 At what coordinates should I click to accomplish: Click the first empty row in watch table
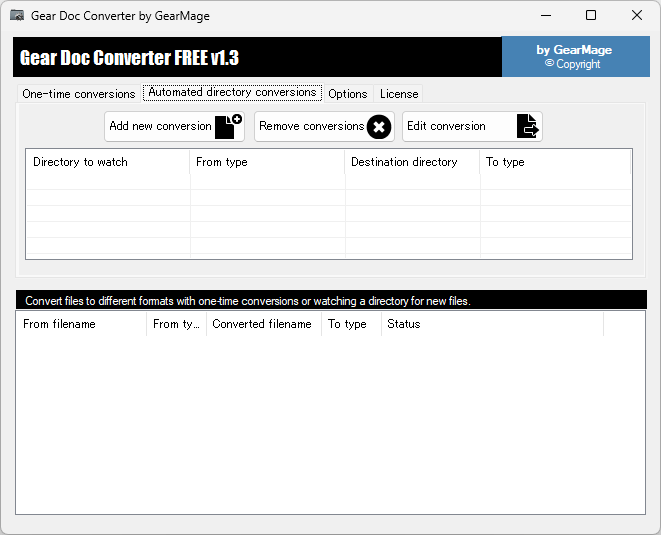tap(328, 182)
